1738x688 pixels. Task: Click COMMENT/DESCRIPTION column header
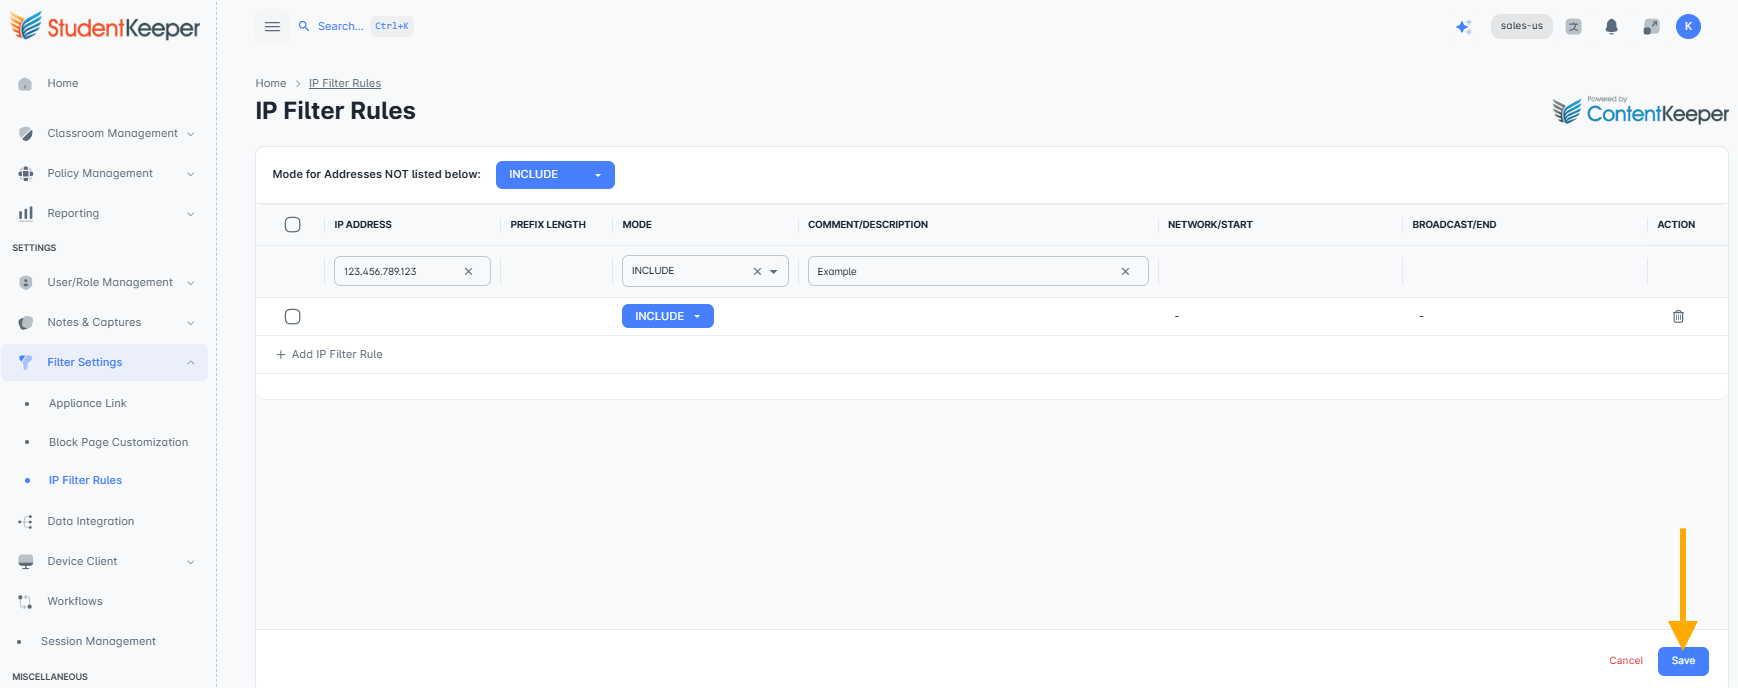(x=868, y=225)
